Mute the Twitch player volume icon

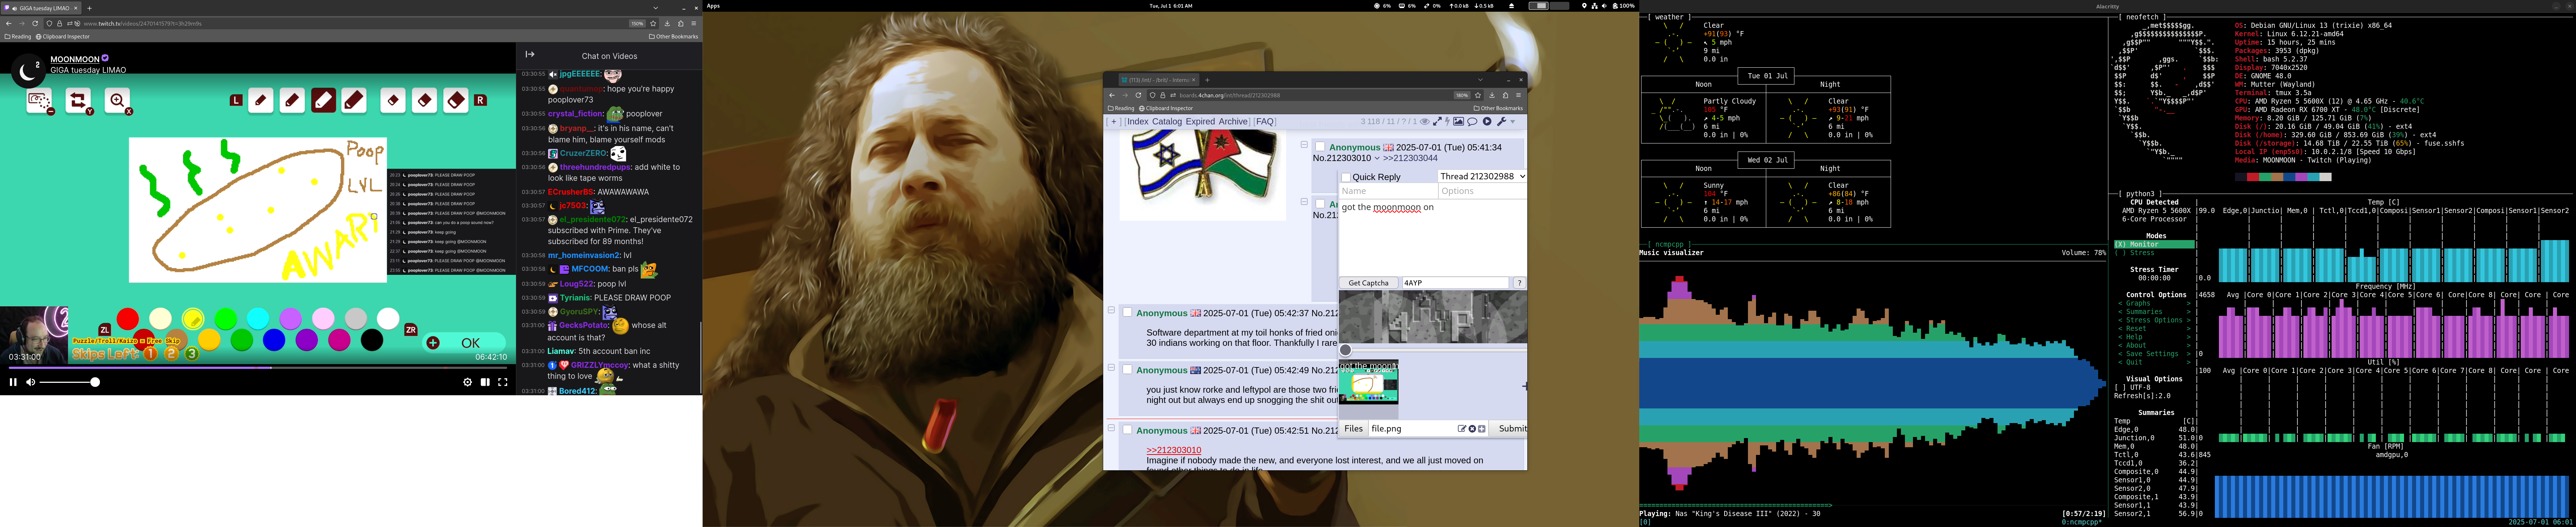[x=31, y=382]
